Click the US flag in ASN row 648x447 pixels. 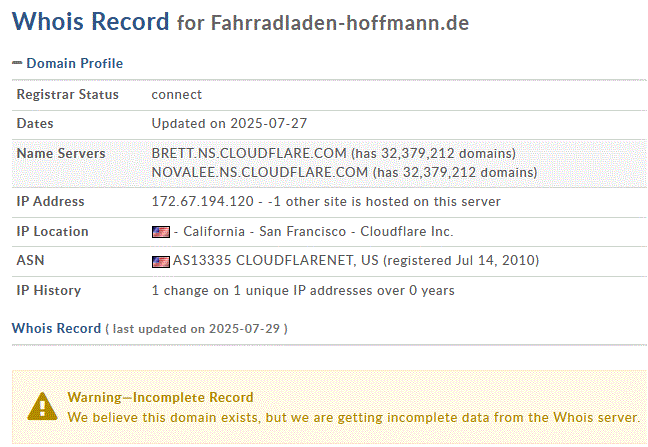pos(160,262)
